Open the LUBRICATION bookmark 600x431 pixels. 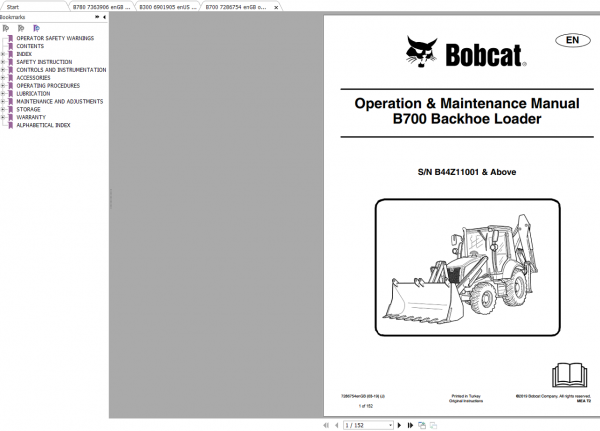[x=33, y=93]
